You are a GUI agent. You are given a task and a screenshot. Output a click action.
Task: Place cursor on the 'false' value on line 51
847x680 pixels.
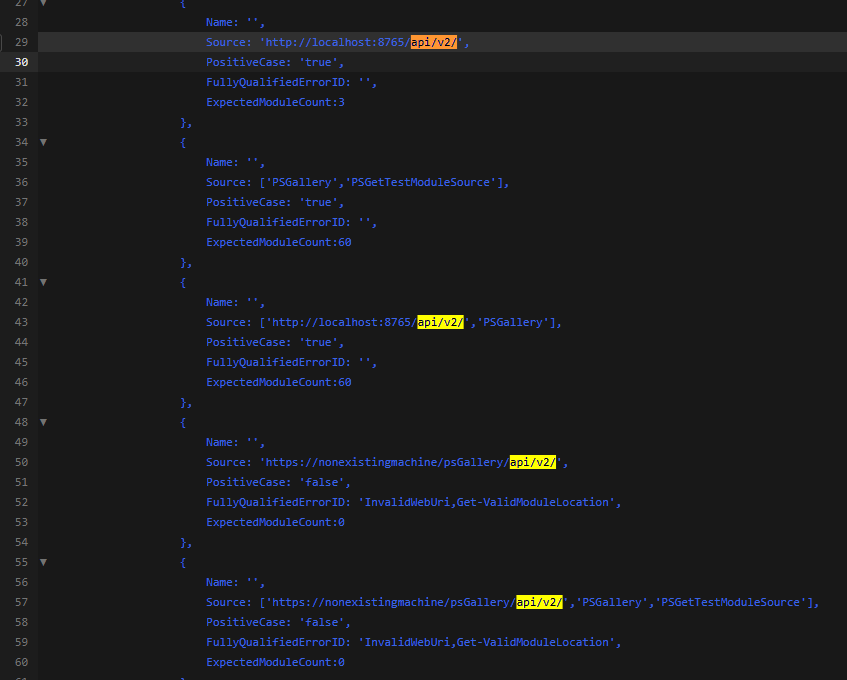point(322,481)
